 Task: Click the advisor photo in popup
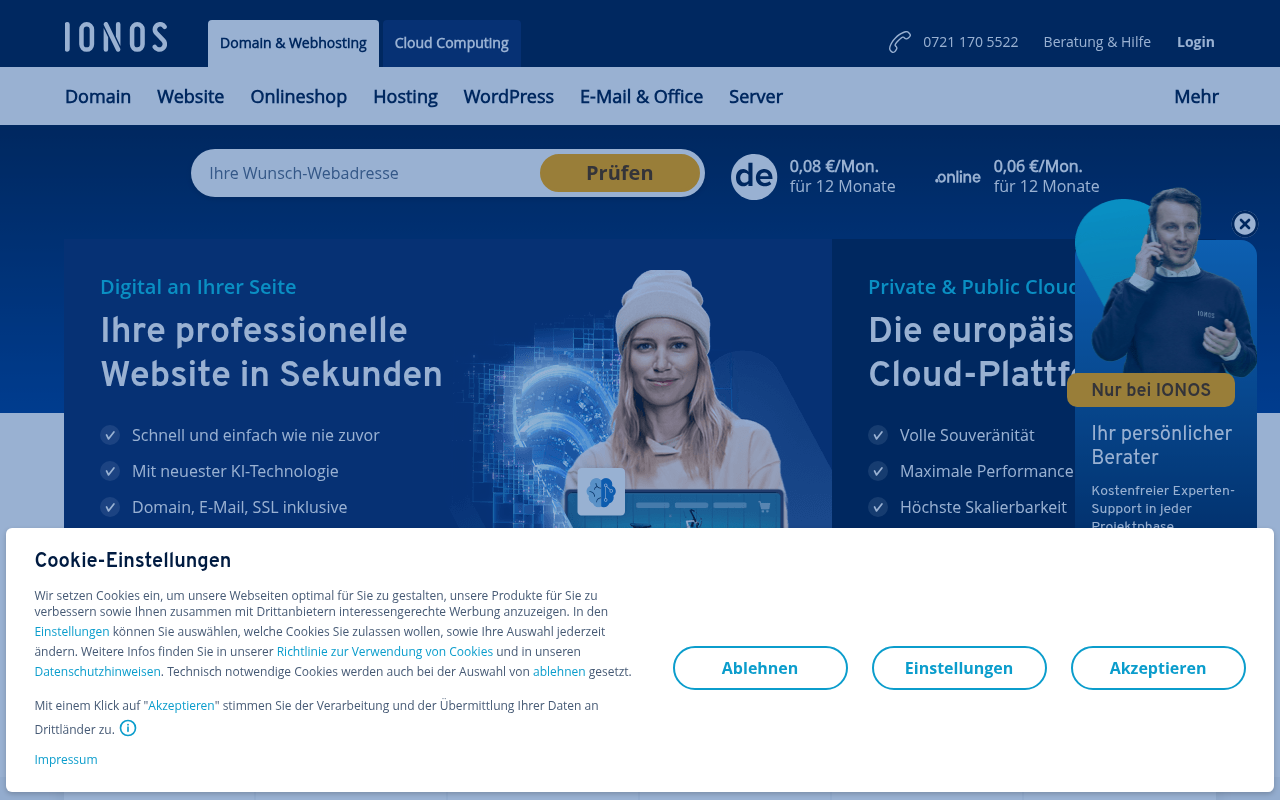tap(1172, 281)
